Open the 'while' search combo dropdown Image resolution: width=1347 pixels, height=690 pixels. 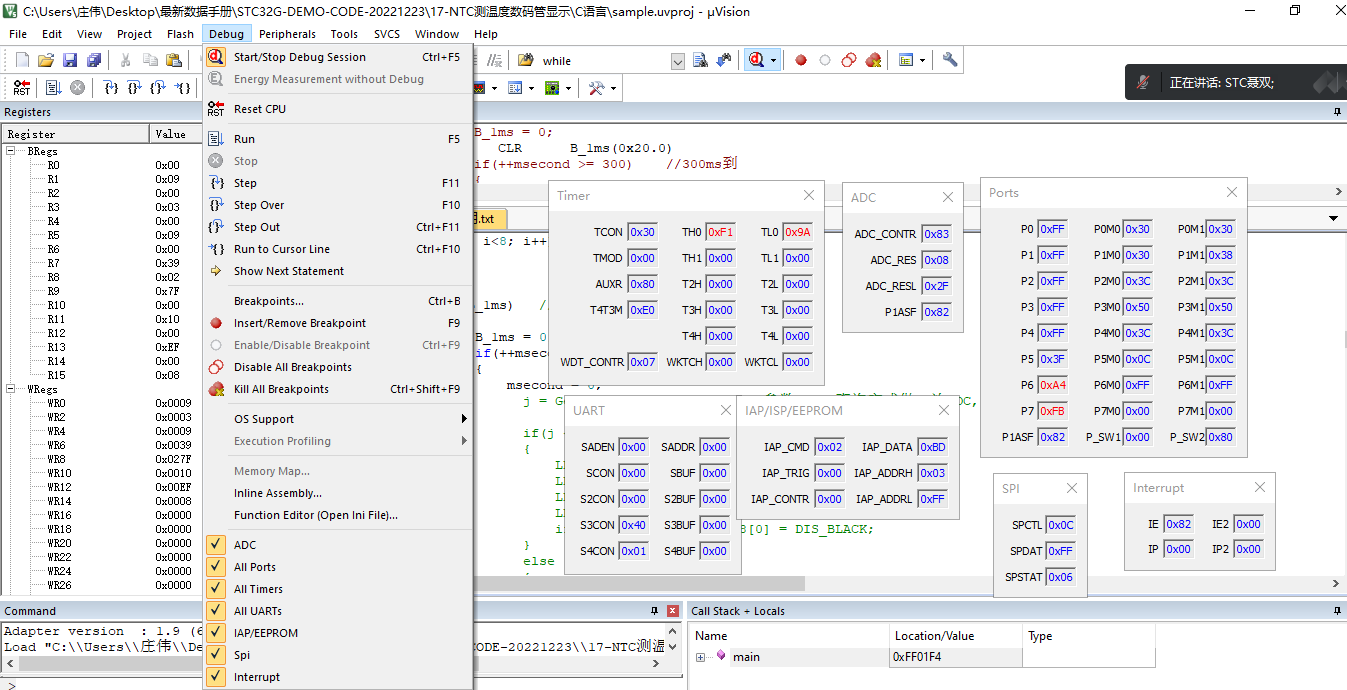point(678,61)
